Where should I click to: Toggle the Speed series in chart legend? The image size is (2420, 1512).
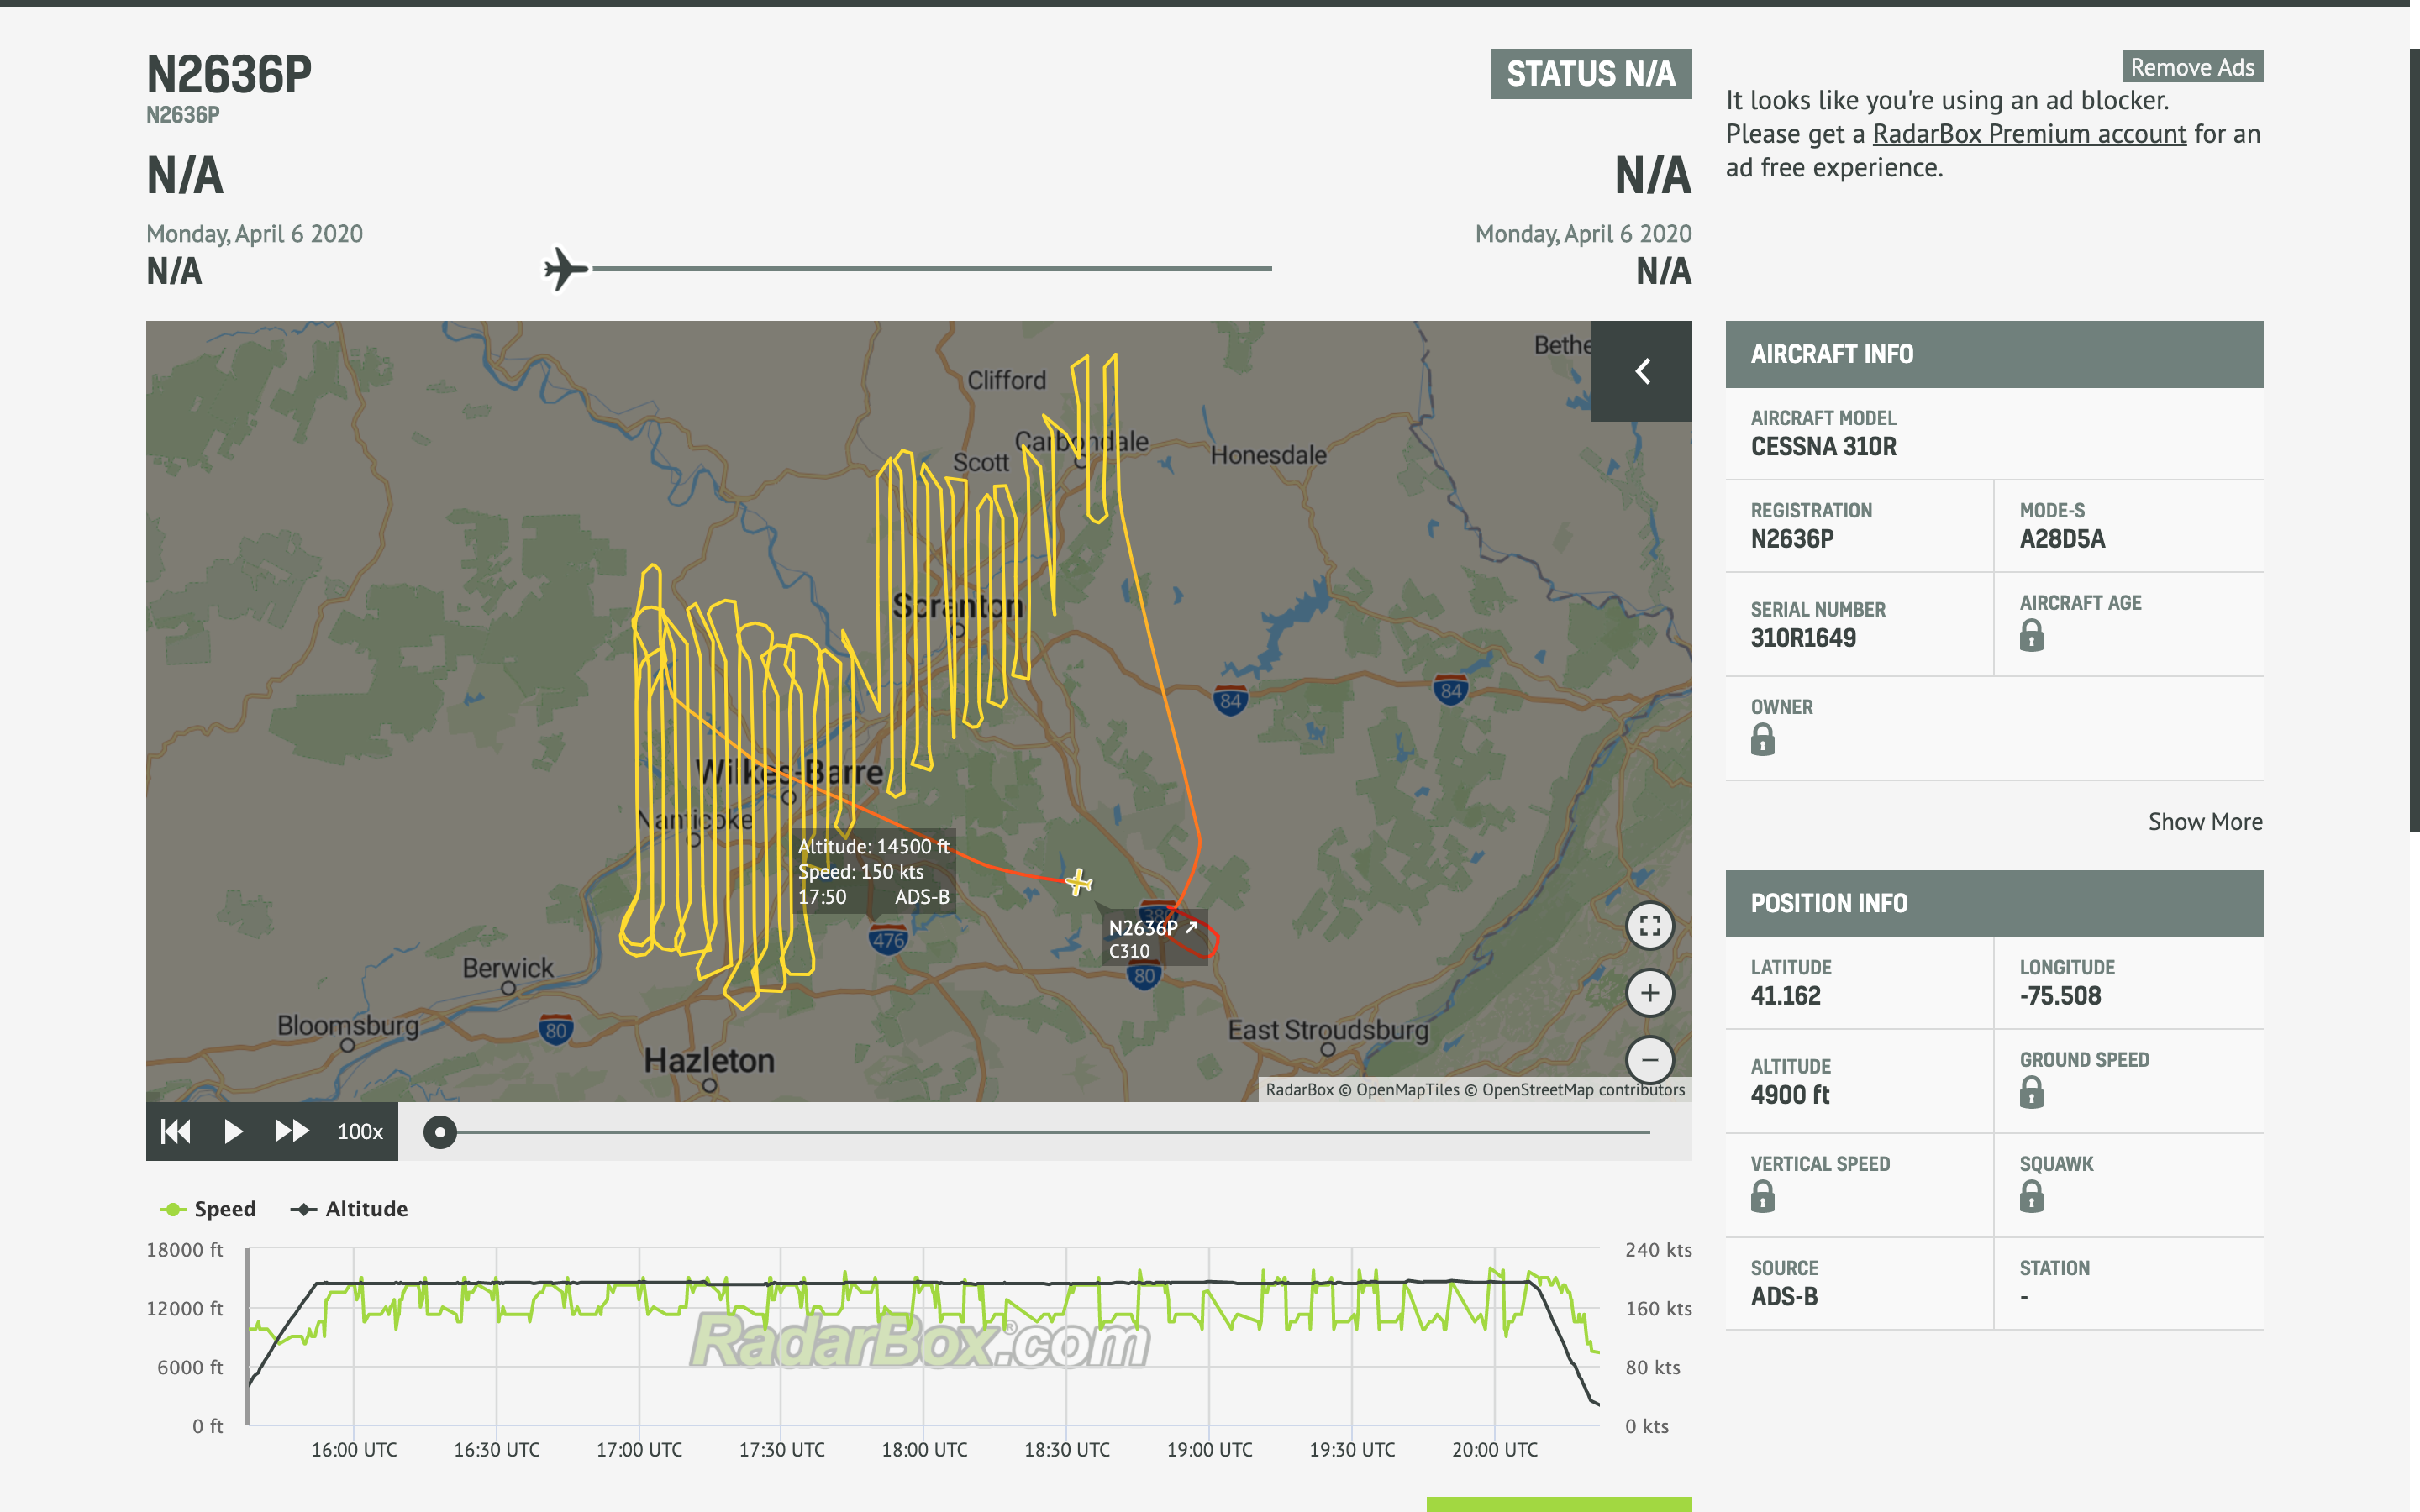208,1209
